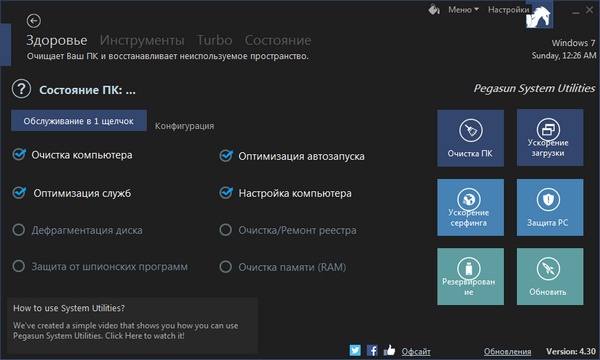Open the Очистка ПК tile
This screenshot has height=360, width=600.
(470, 138)
